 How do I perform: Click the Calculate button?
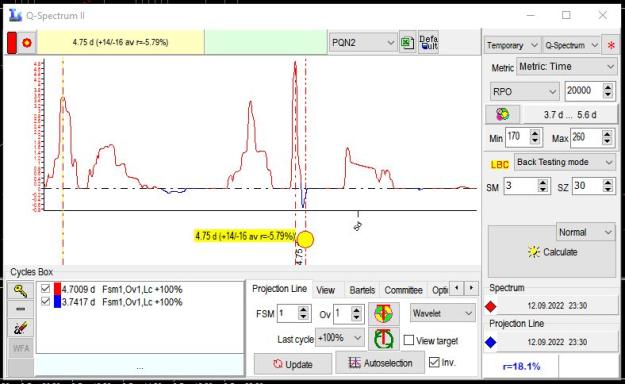click(x=552, y=252)
